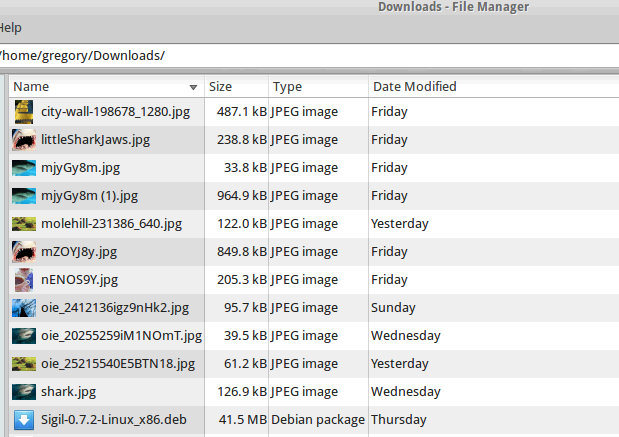The height and width of the screenshot is (437, 619).
Task: Click the oie_2412136igz9nHk2.jpg thumbnail icon
Action: 23,307
